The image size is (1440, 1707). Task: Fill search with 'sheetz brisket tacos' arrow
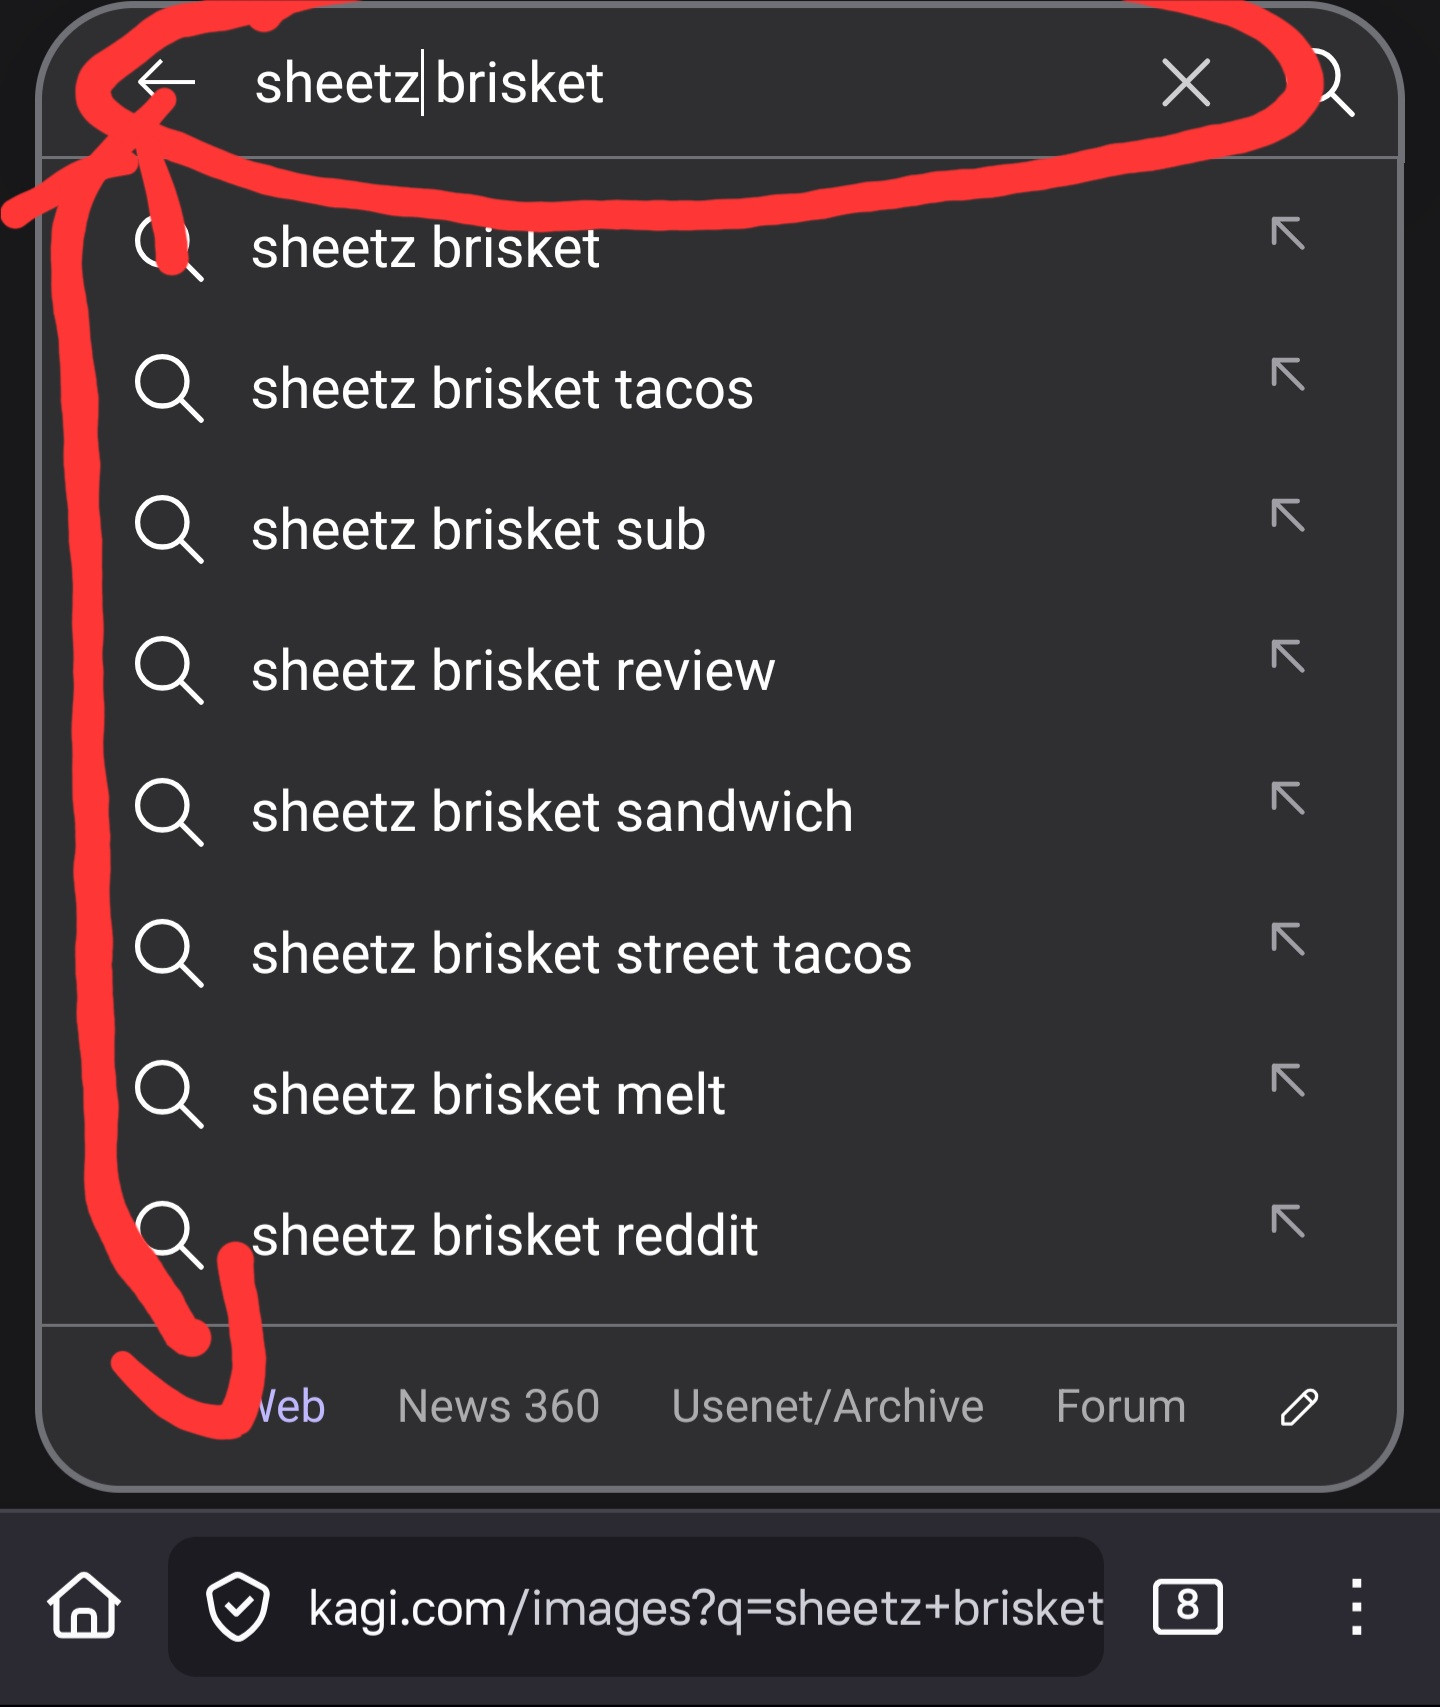tap(1287, 375)
